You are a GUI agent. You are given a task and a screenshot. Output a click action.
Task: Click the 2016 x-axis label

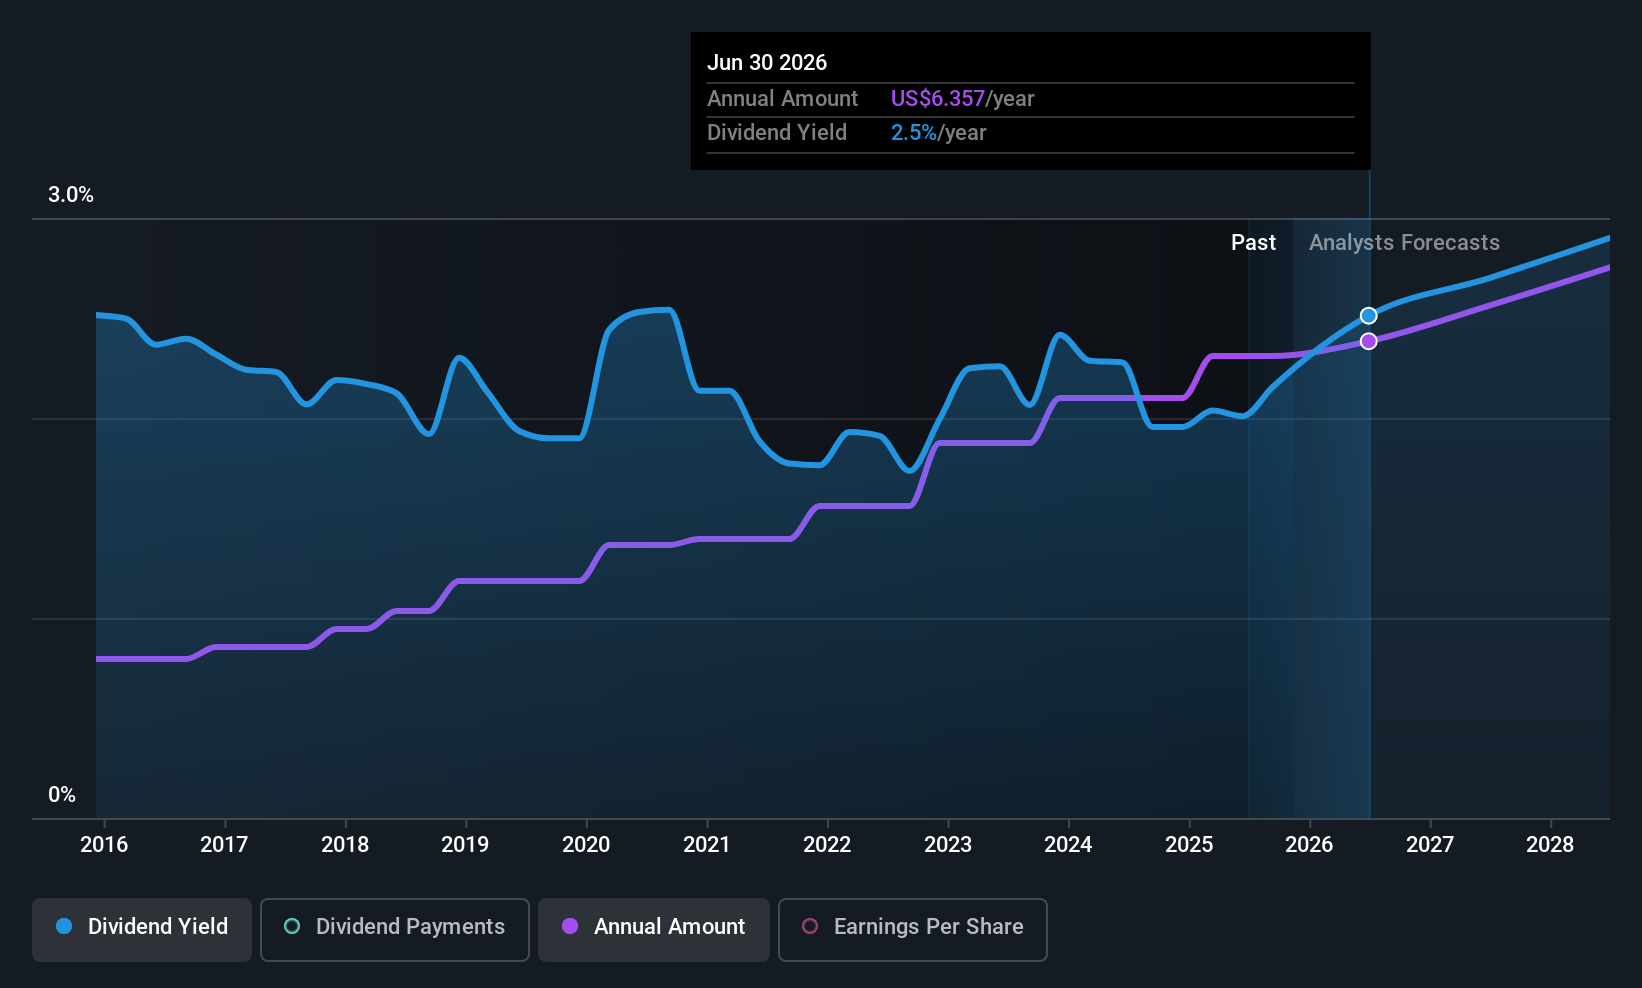pyautogui.click(x=104, y=844)
